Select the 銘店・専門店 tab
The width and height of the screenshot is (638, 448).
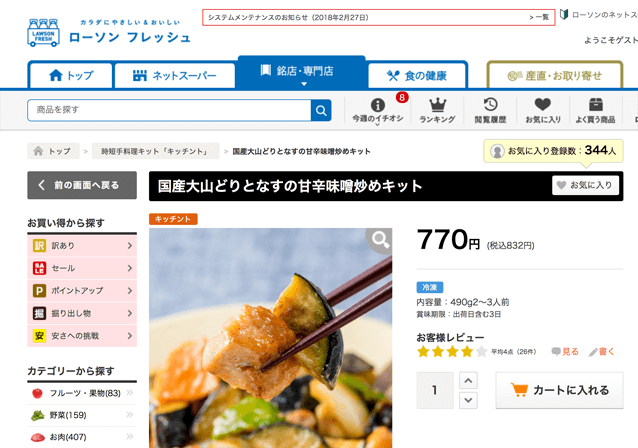click(x=302, y=72)
